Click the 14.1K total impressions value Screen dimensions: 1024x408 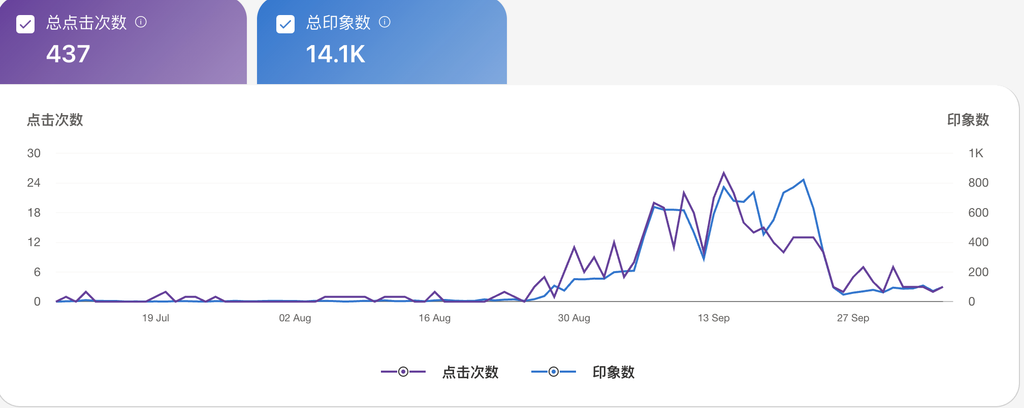click(336, 54)
